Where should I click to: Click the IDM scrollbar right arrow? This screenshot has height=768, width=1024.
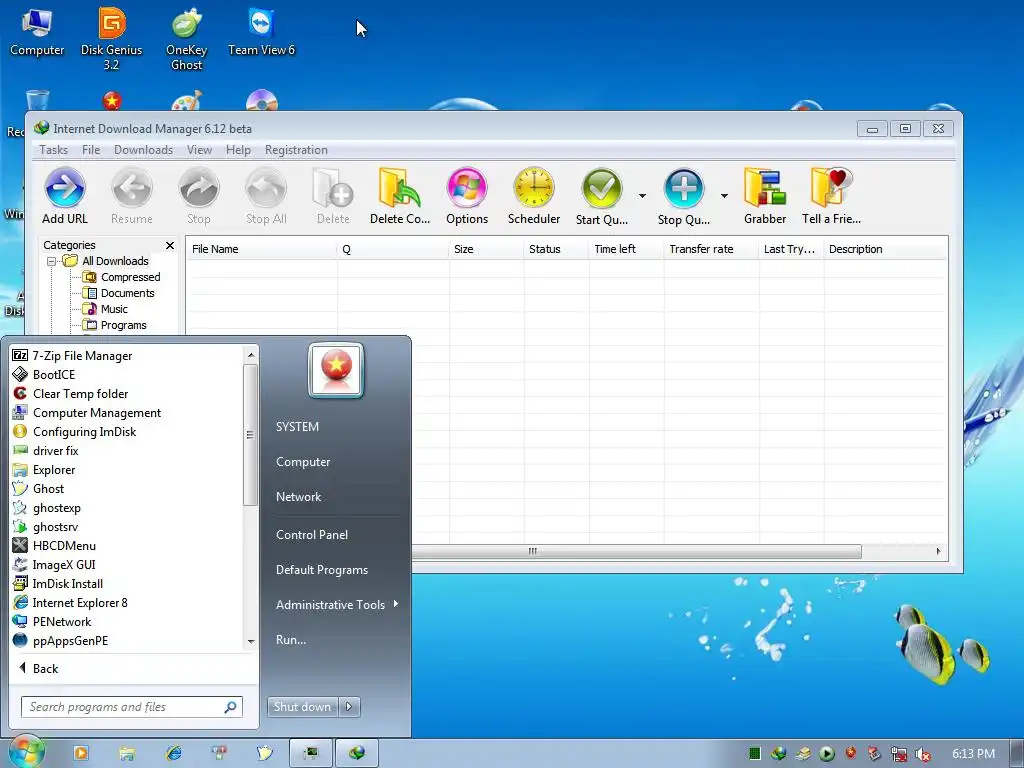(x=938, y=551)
